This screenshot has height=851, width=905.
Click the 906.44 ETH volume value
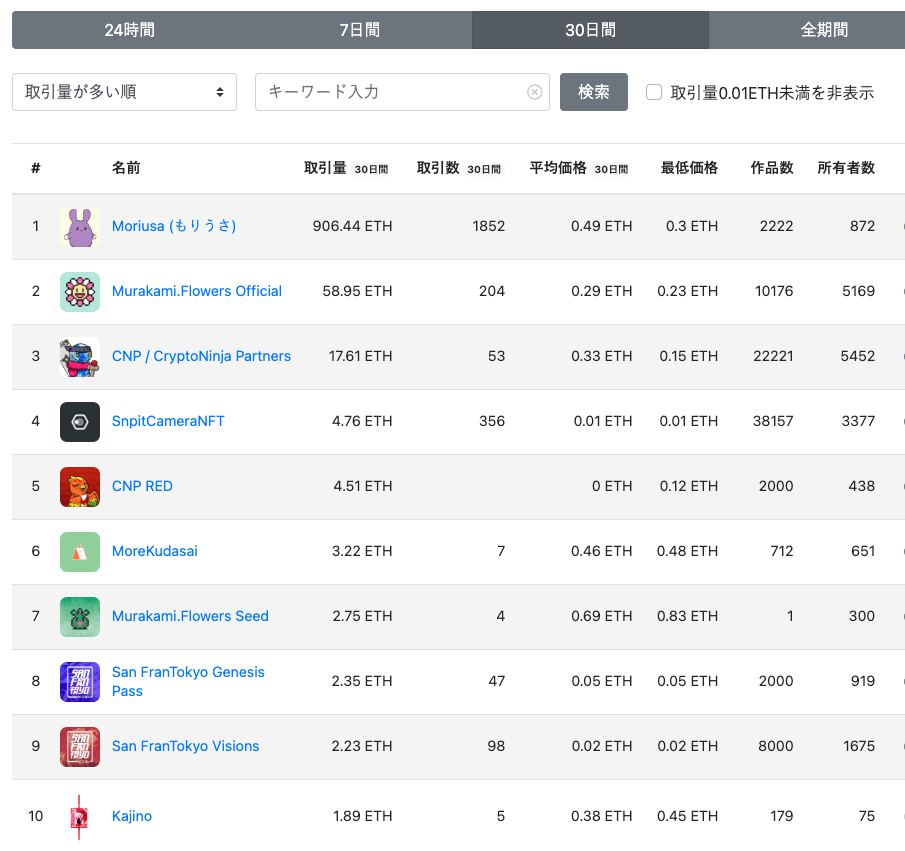pos(352,226)
